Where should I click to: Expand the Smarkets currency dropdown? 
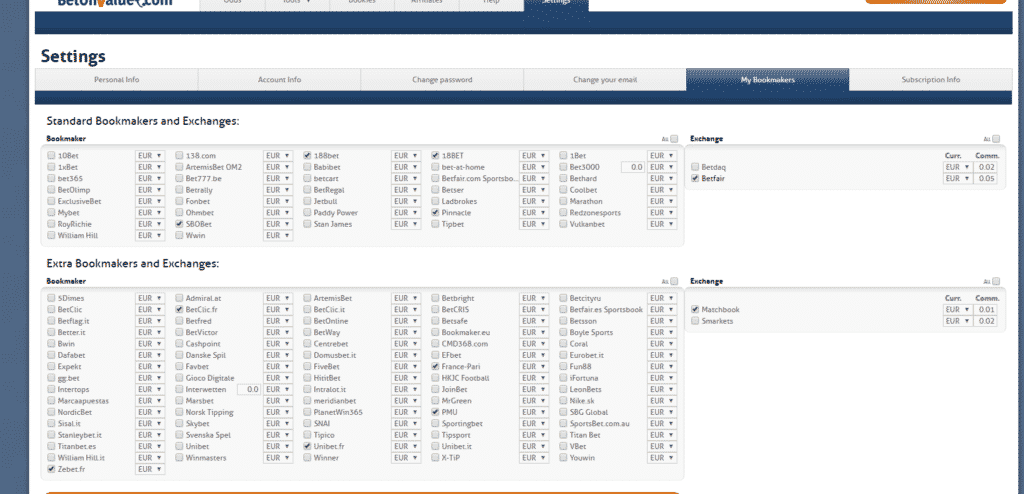pos(957,321)
